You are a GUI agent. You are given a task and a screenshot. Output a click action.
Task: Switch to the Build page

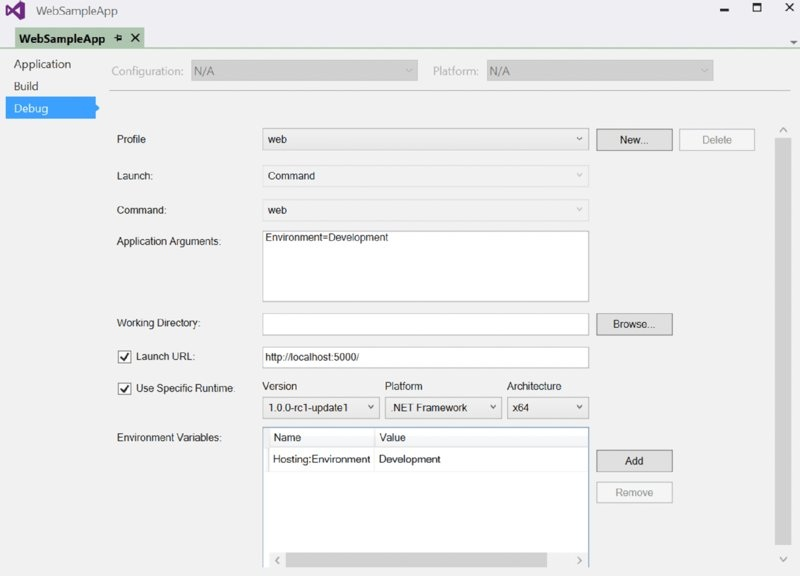click(x=26, y=86)
